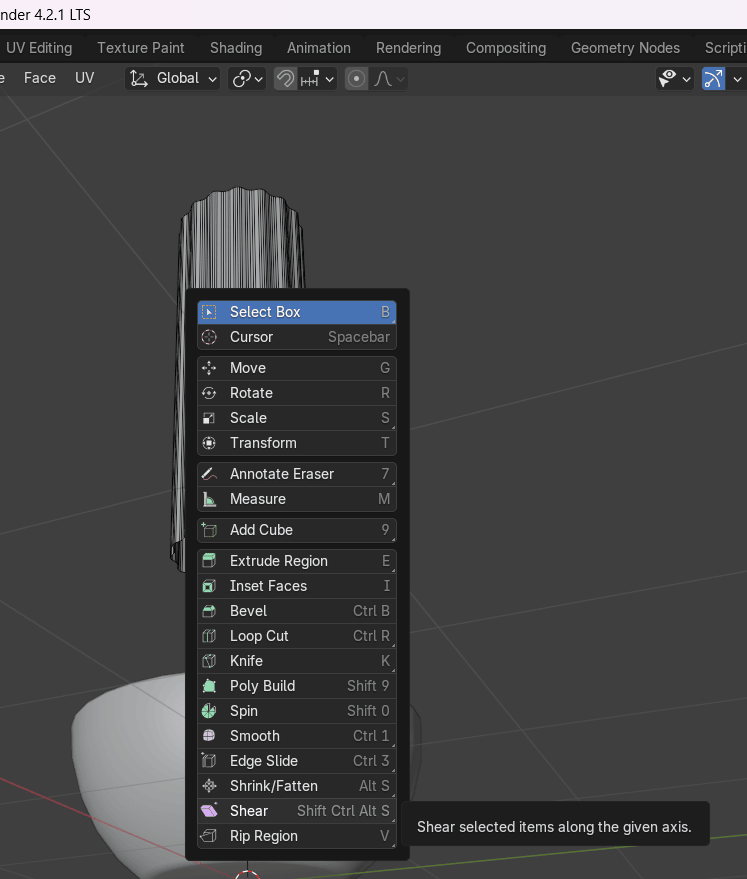
Task: Open the pivot point dropdown
Action: click(247, 78)
